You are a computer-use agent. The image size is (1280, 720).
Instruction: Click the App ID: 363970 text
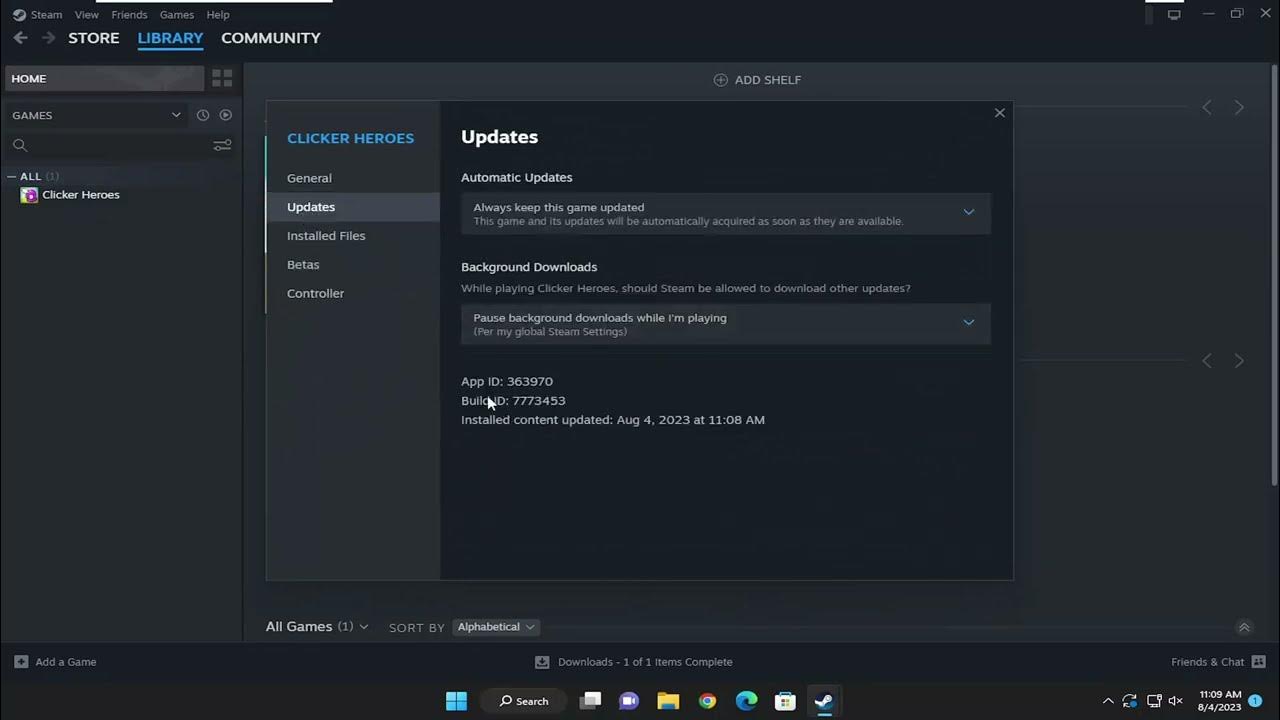[507, 381]
